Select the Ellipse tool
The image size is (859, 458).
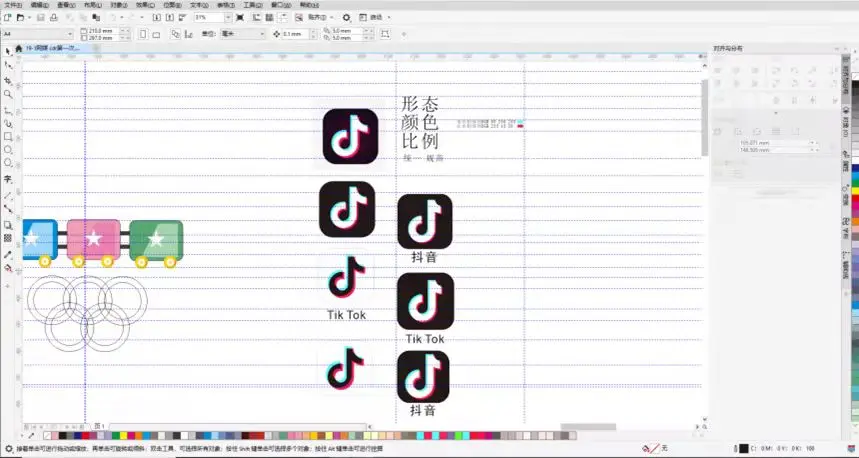(x=8, y=150)
